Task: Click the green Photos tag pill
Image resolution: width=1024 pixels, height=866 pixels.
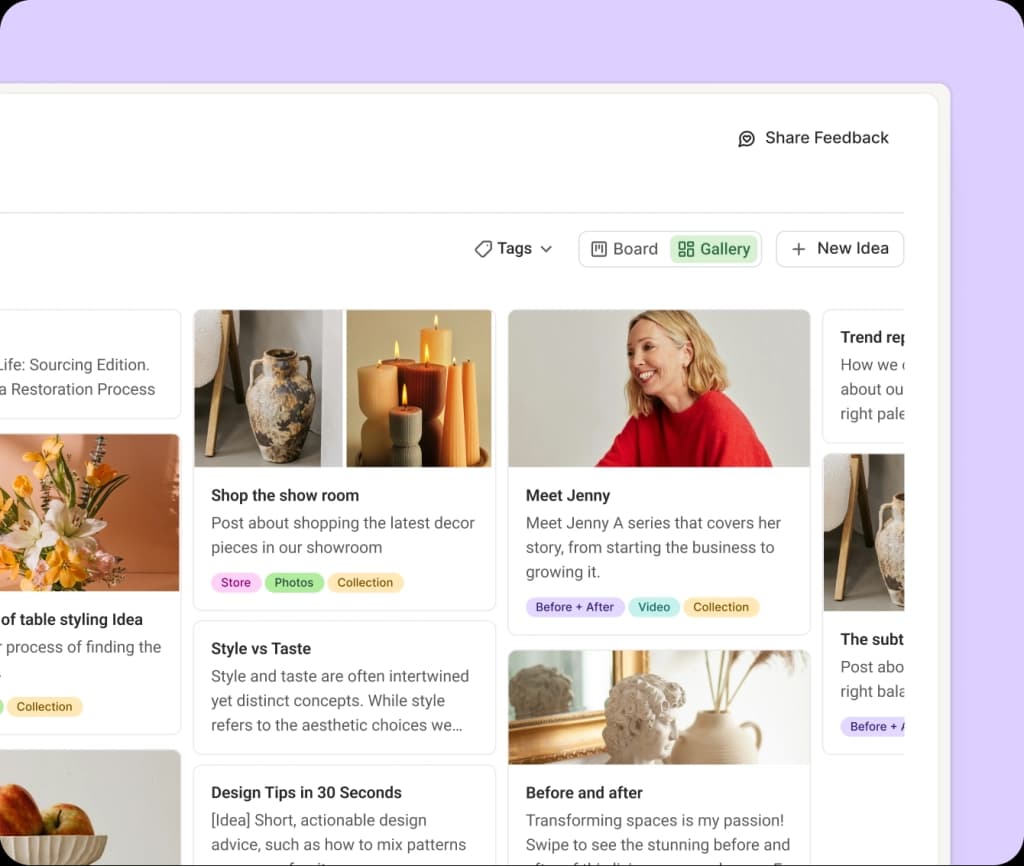Action: coord(294,581)
